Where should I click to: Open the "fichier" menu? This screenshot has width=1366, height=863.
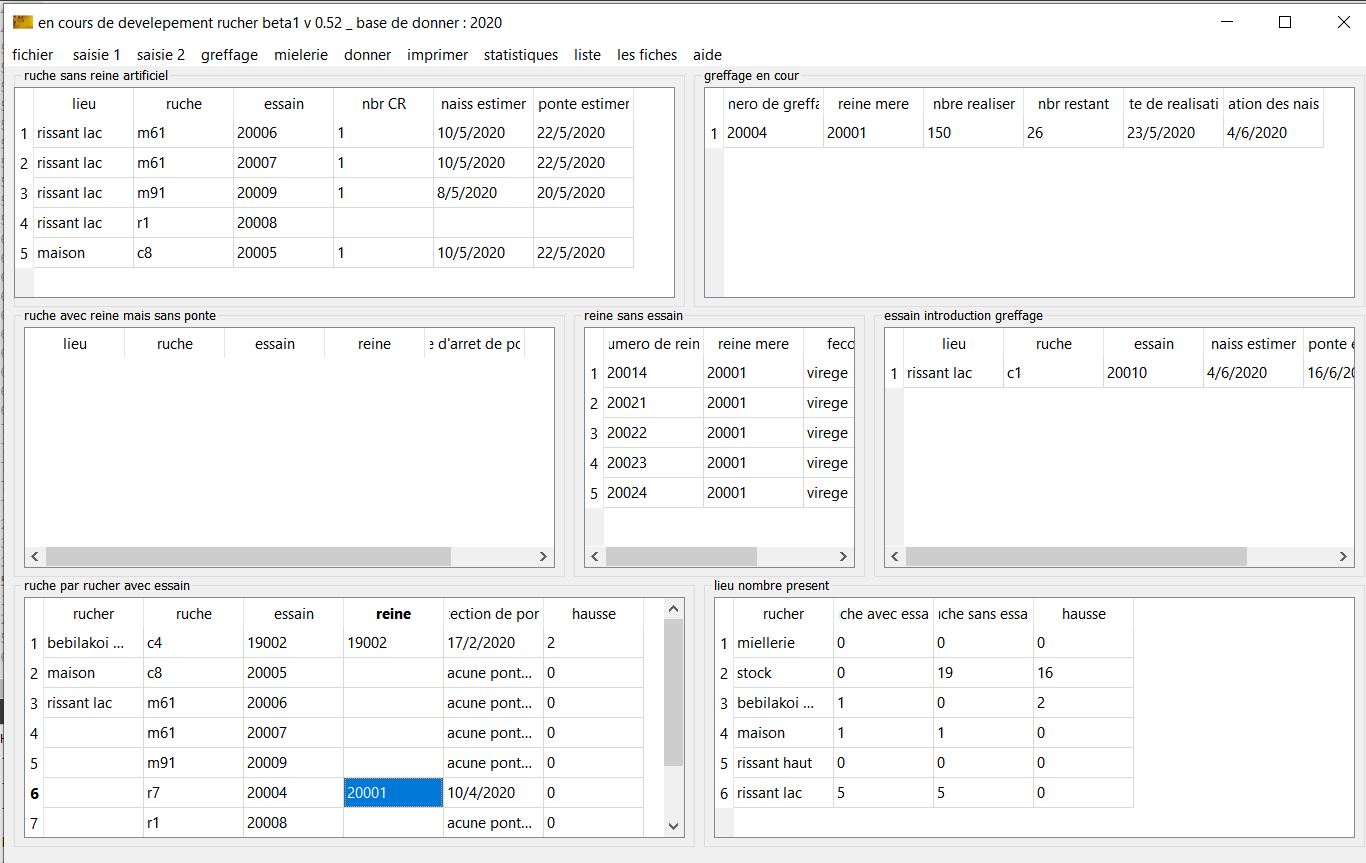tap(33, 55)
